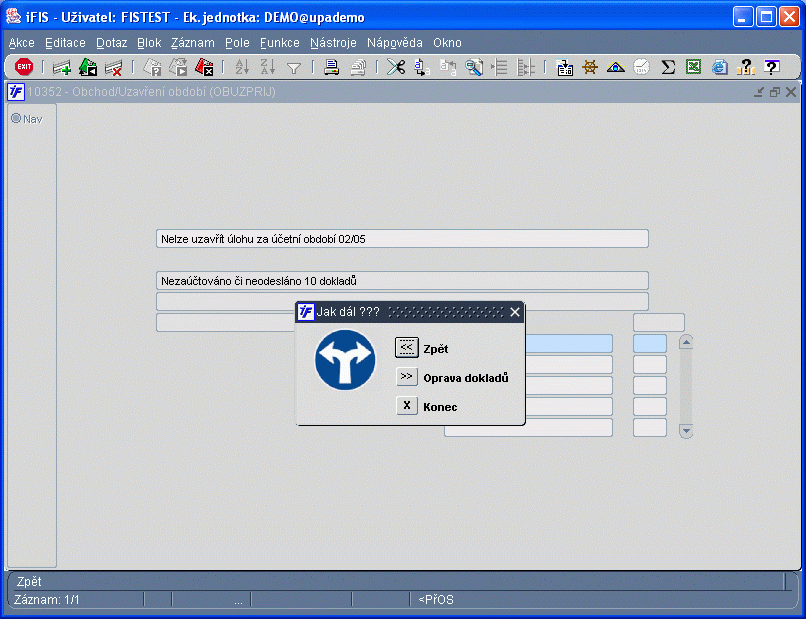Click field showing Nezaúčtováno či neodesláno 10 dokladů
The image size is (806, 619).
click(x=402, y=281)
